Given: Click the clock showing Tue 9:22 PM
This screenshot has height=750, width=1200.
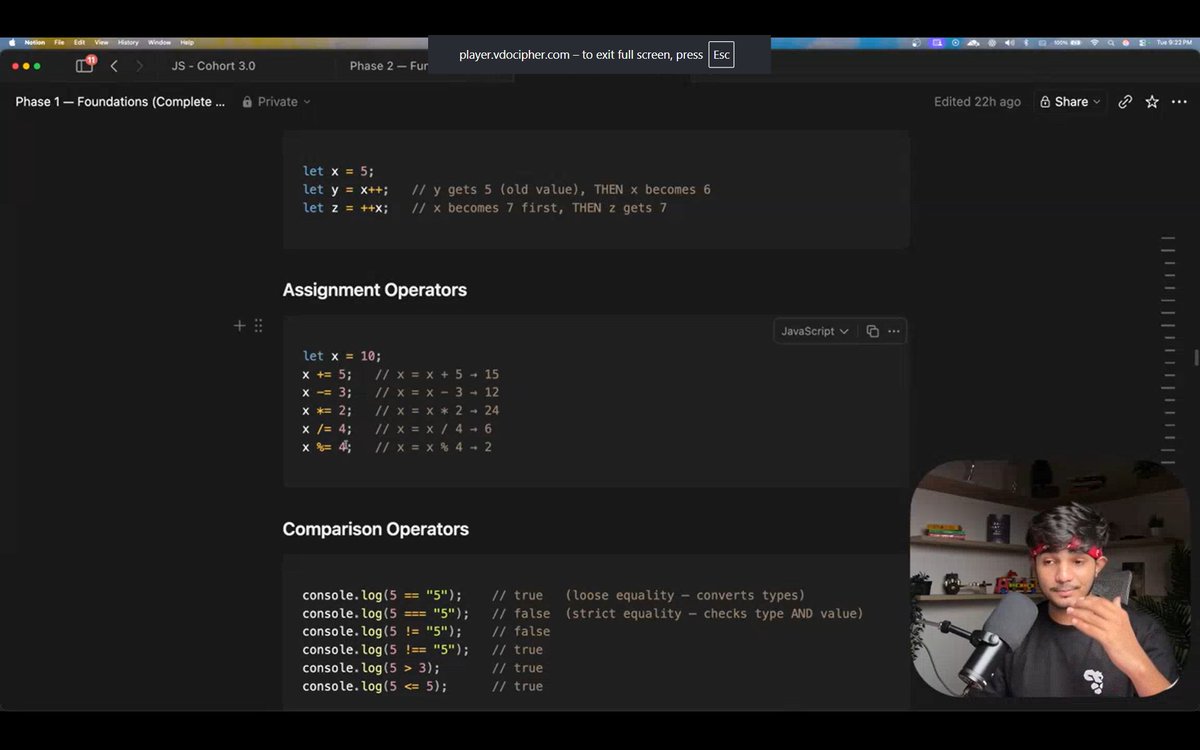Looking at the screenshot, I should point(1176,43).
